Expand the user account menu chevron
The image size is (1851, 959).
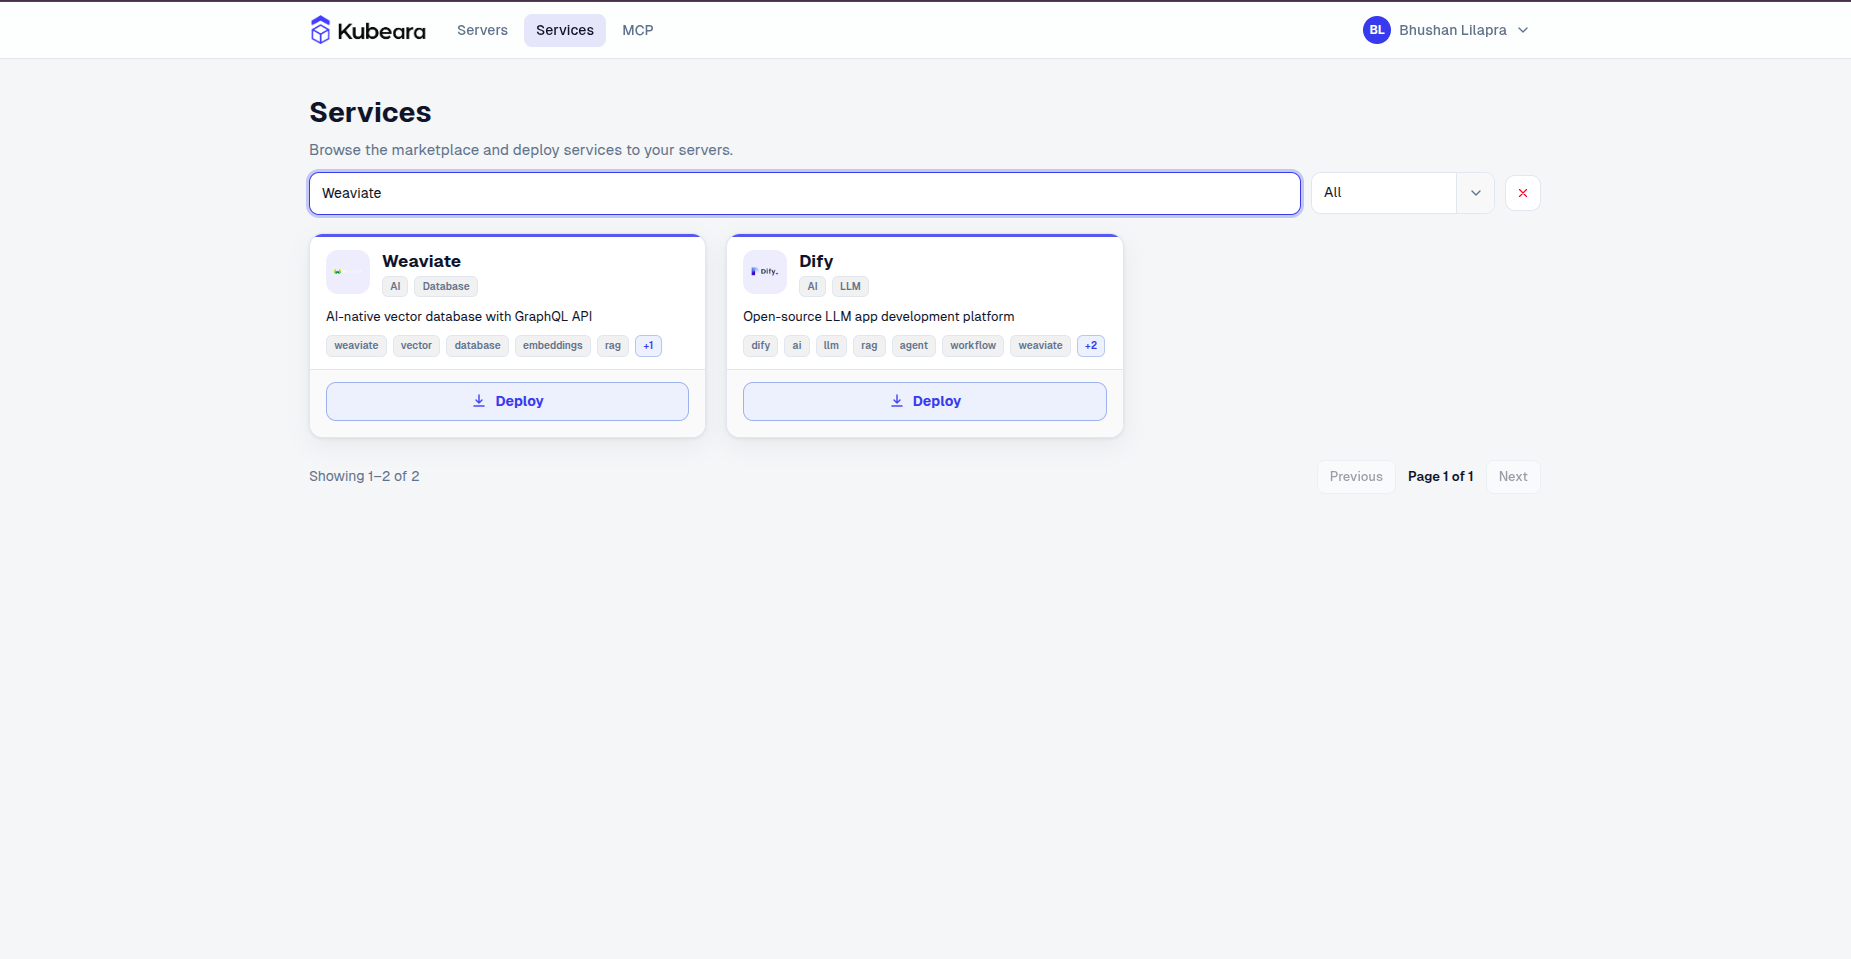[x=1523, y=30]
